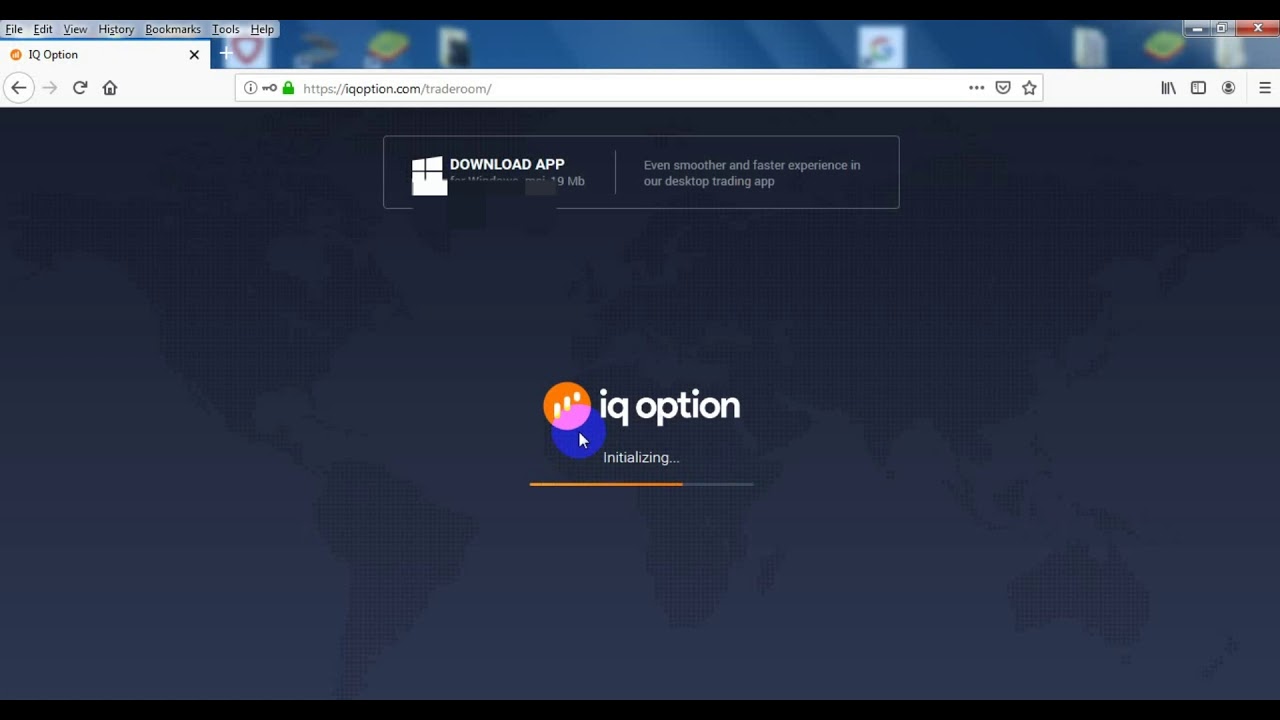Close the IQ Option tab
This screenshot has height=720, width=1280.
coord(194,55)
